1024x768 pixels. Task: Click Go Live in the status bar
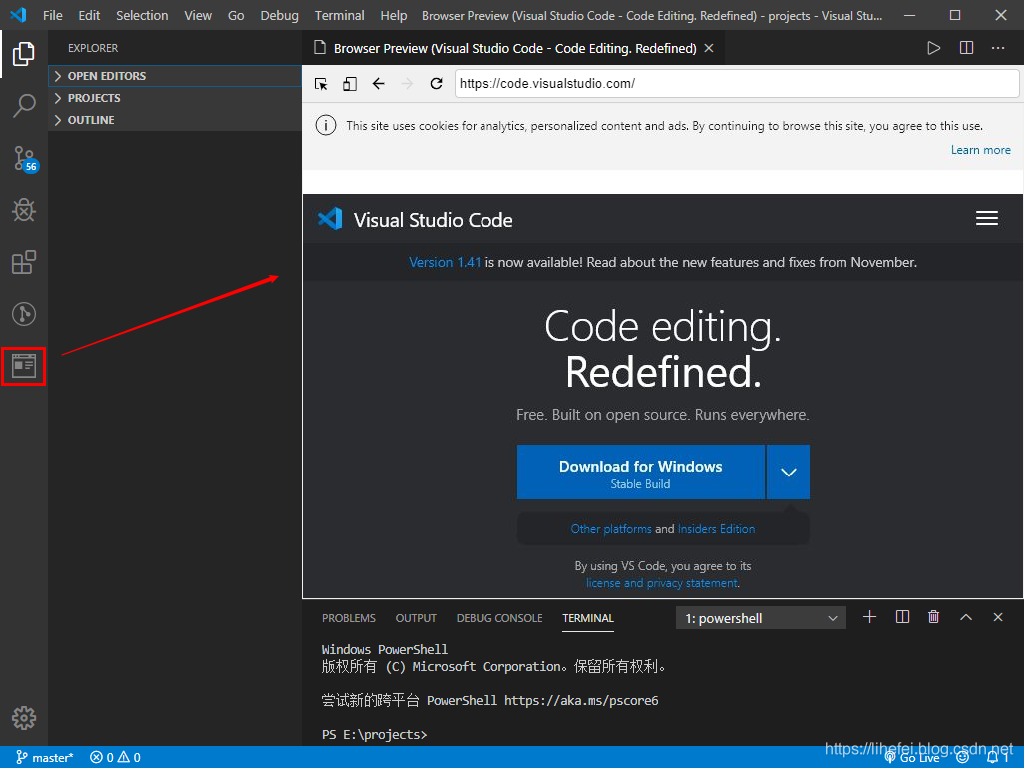912,758
